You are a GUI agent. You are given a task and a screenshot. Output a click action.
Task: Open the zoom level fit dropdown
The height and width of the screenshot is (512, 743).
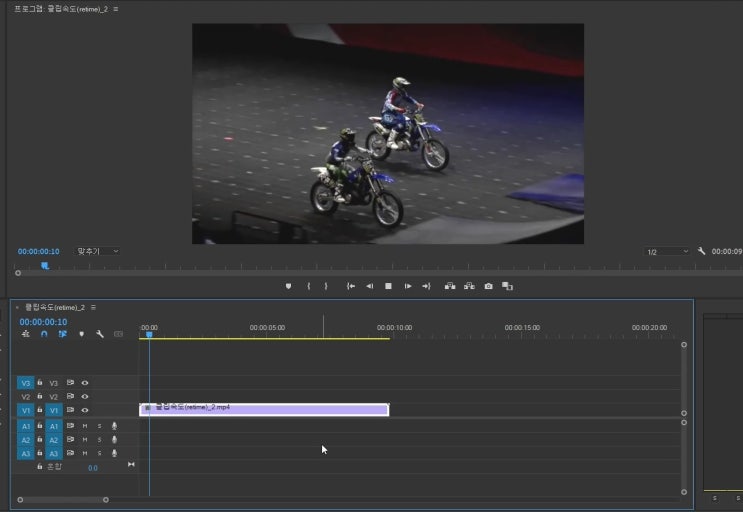[x=97, y=252]
